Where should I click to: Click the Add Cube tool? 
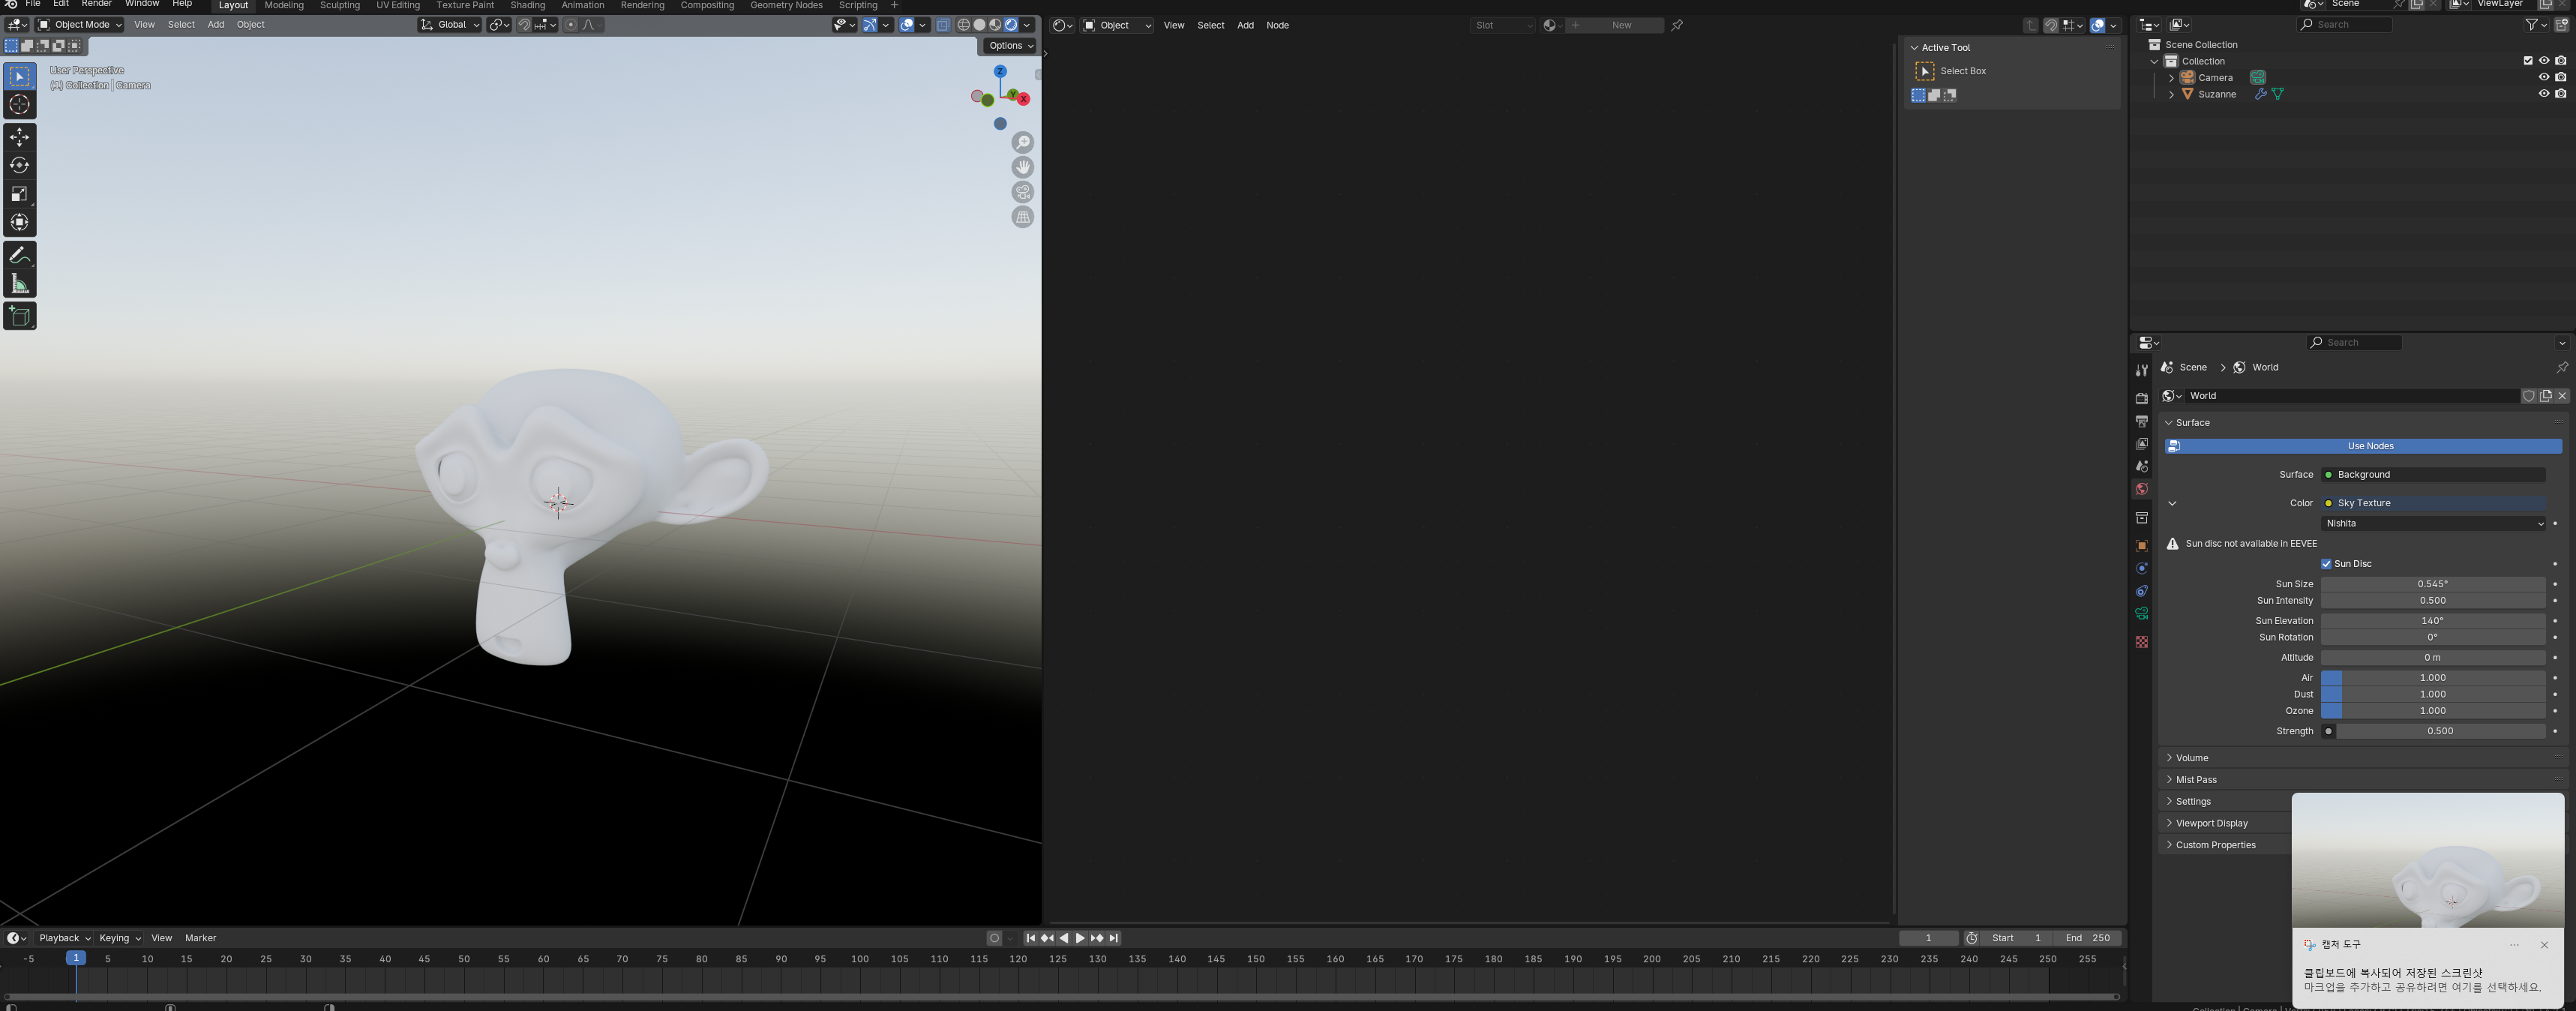click(19, 317)
